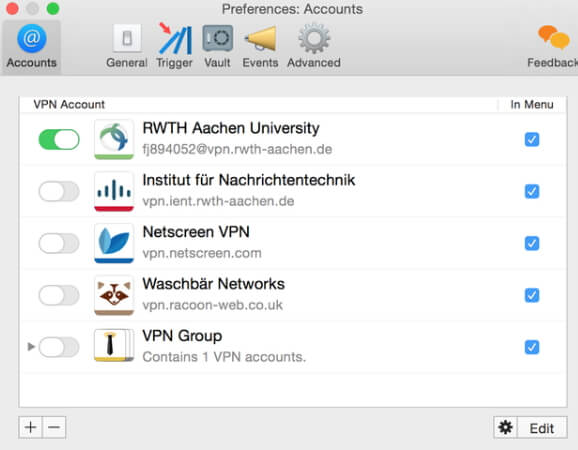The image size is (578, 450).
Task: Turn on Institut für Nachrichtentechnik VPN switch
Action: 59,191
